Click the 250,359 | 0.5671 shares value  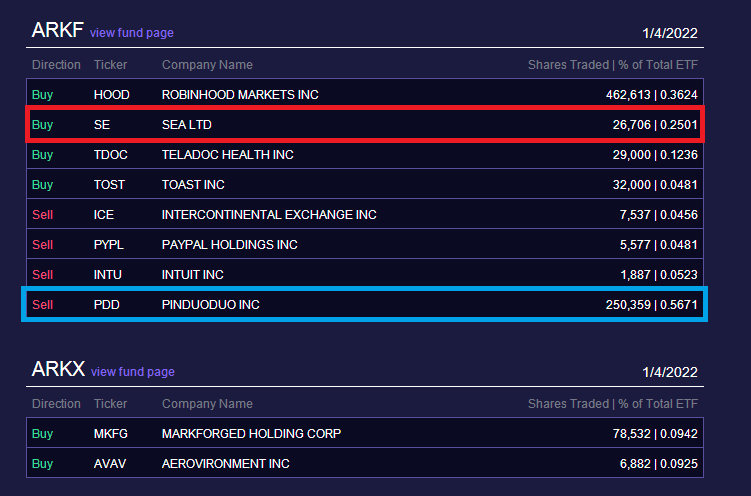[x=651, y=305]
